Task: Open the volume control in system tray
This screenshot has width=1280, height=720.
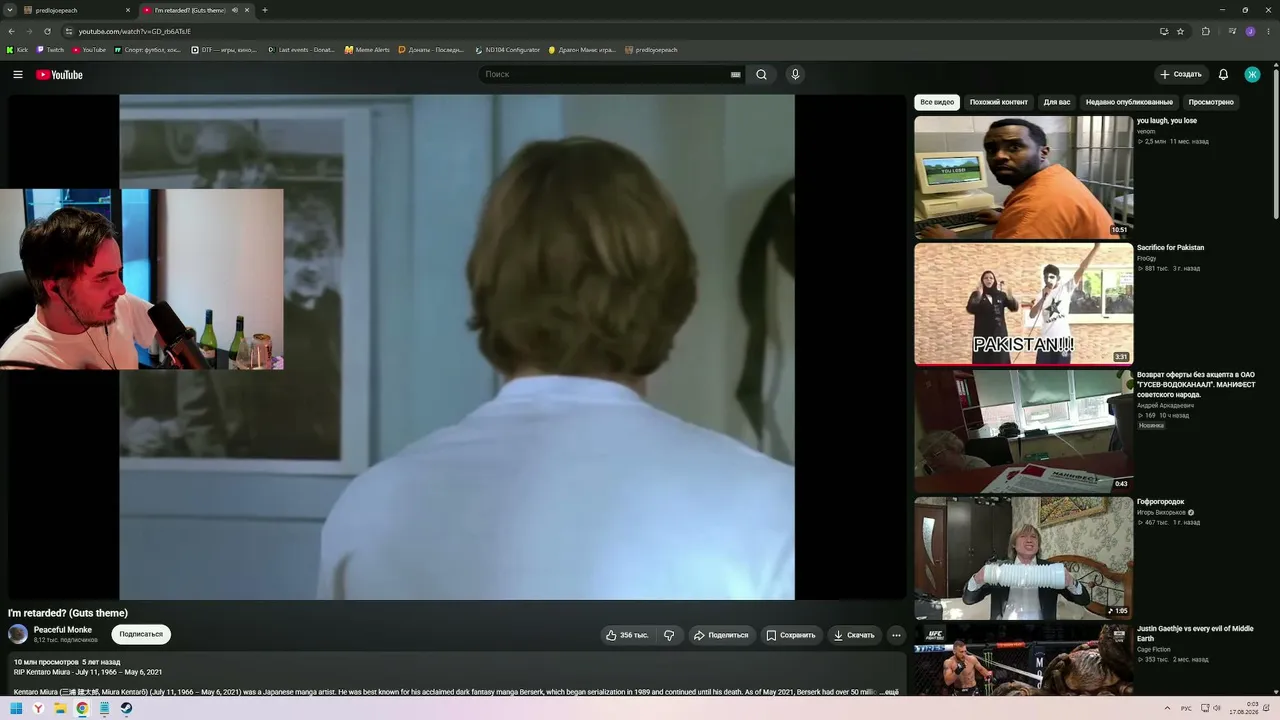Action: (x=1215, y=708)
